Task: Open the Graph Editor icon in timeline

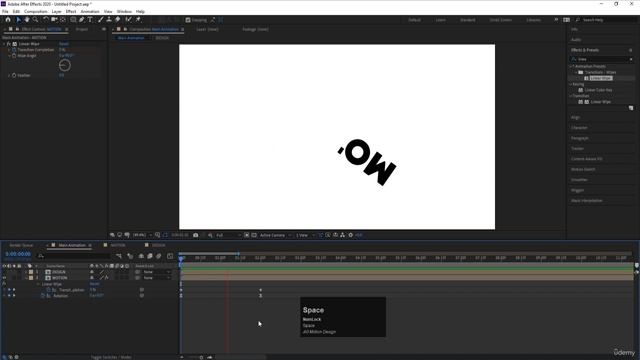Action: (x=170, y=256)
